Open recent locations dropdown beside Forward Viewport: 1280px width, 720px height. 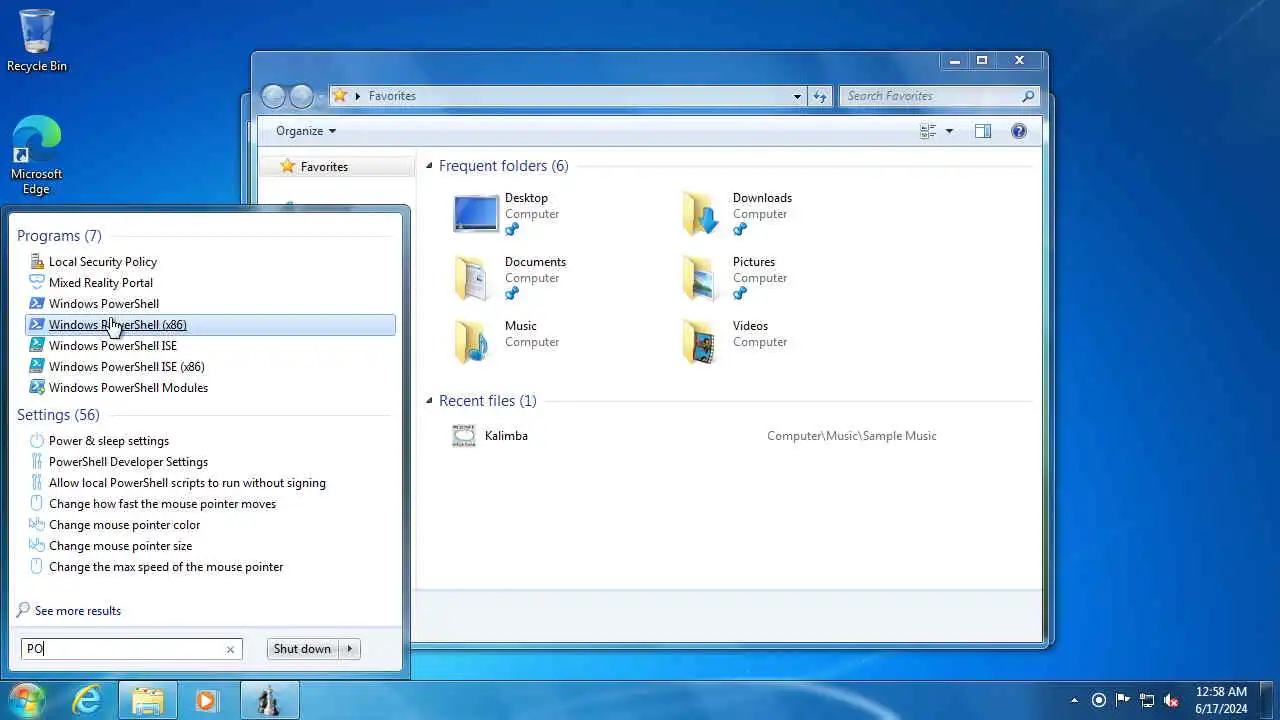[x=320, y=97]
